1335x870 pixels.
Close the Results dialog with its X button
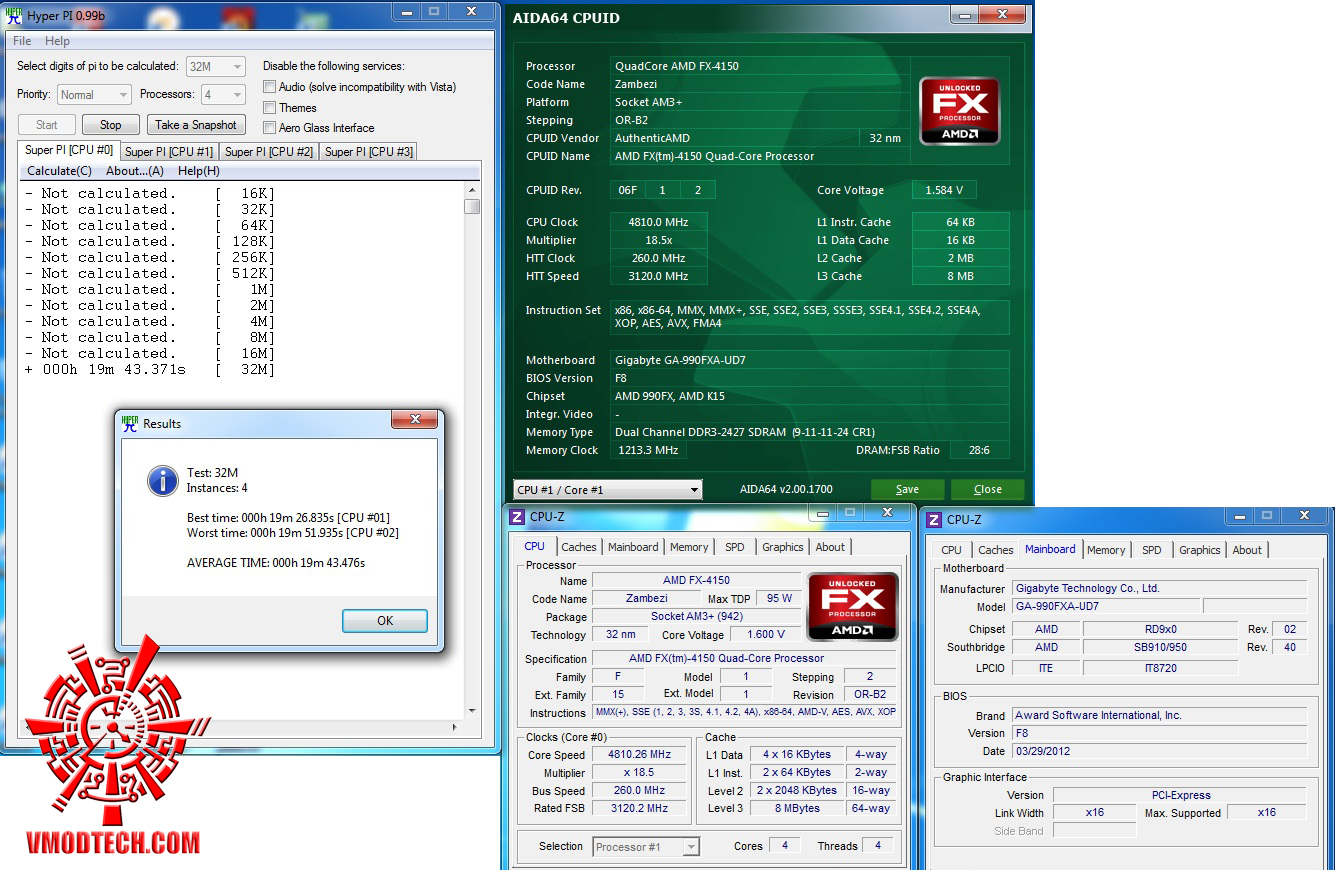coord(414,421)
